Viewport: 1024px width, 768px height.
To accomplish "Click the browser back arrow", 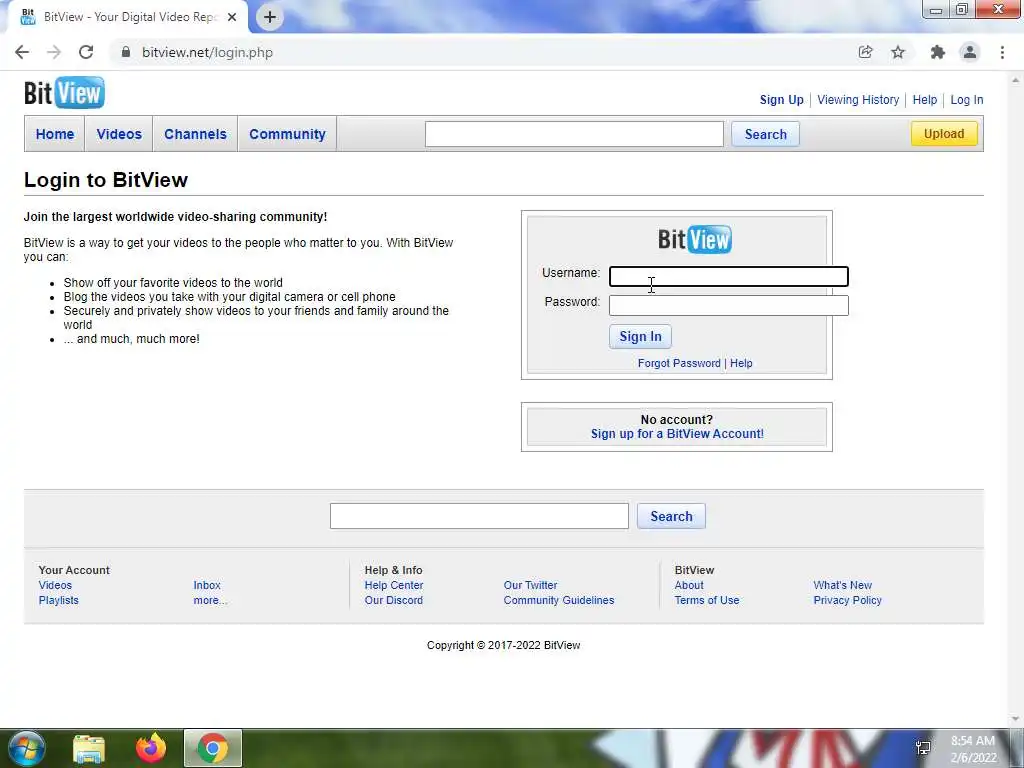I will 22,52.
